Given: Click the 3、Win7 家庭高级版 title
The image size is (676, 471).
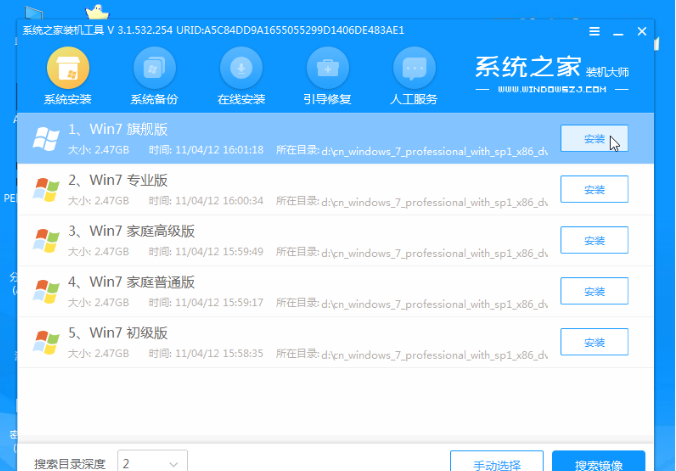Looking at the screenshot, I should coord(131,231).
